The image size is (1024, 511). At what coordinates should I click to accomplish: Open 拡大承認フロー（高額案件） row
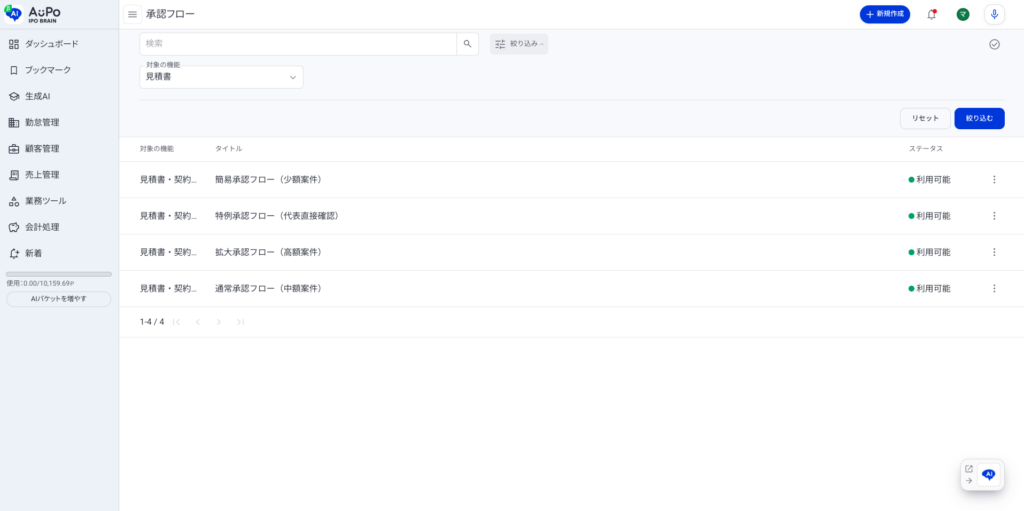pyautogui.click(x=268, y=252)
